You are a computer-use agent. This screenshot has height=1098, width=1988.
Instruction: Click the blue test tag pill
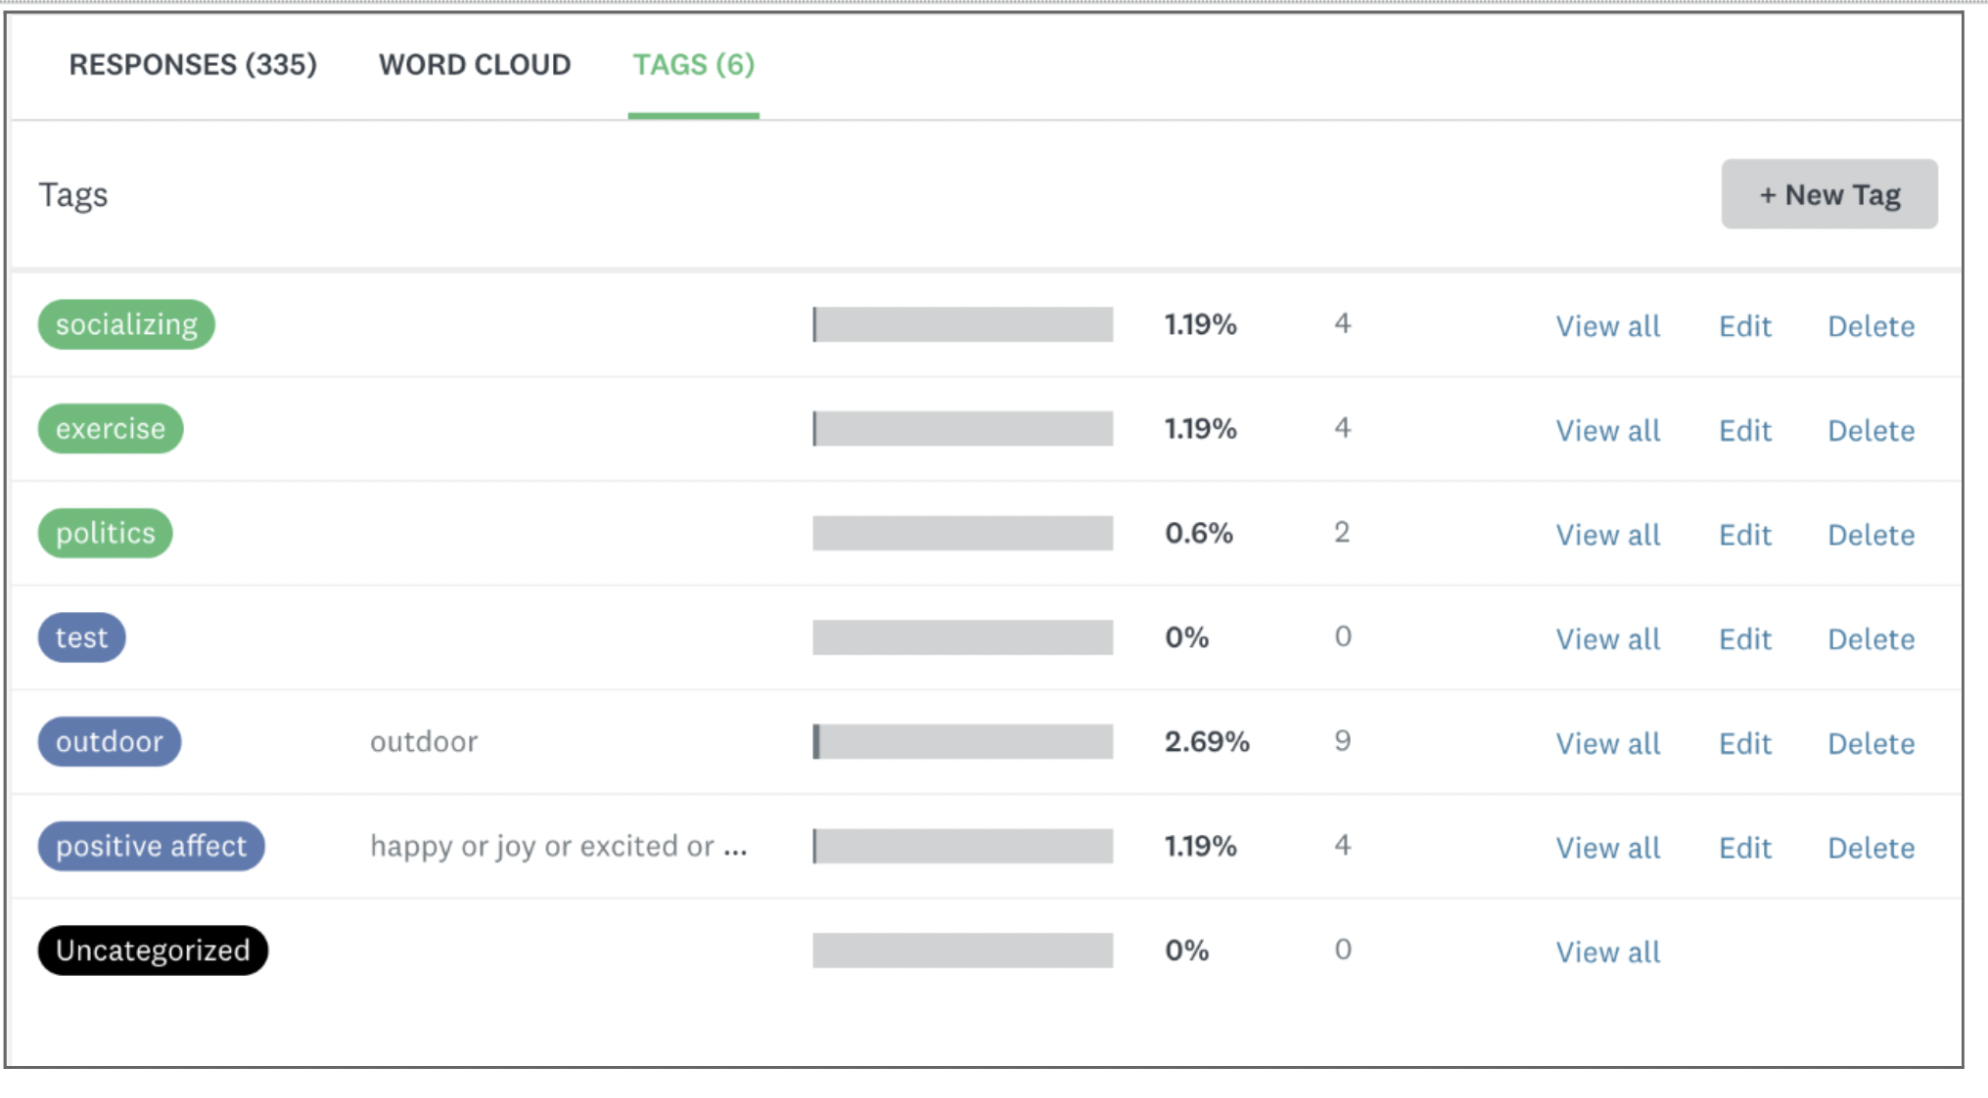(x=81, y=637)
